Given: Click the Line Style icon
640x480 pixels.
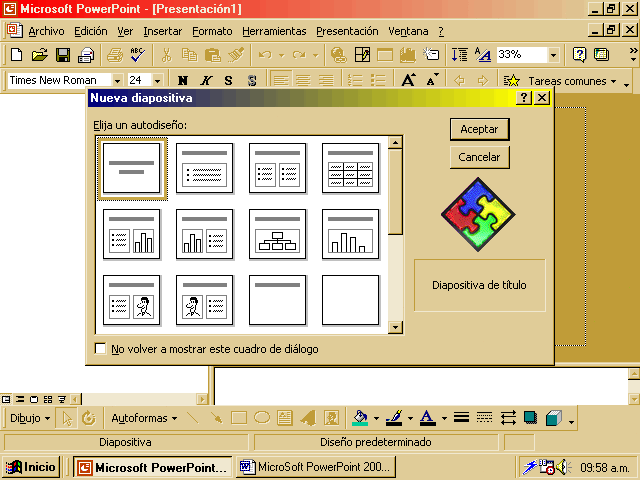Looking at the screenshot, I should (x=461, y=418).
